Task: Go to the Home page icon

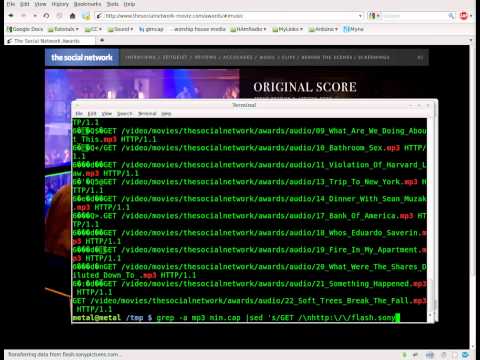Action: tap(72, 16)
